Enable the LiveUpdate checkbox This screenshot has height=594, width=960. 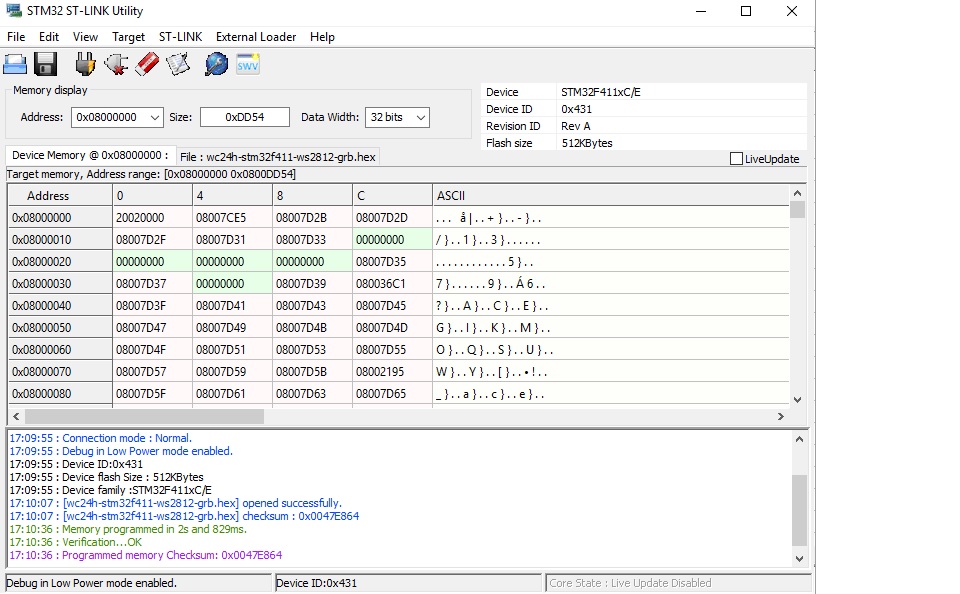click(737, 159)
